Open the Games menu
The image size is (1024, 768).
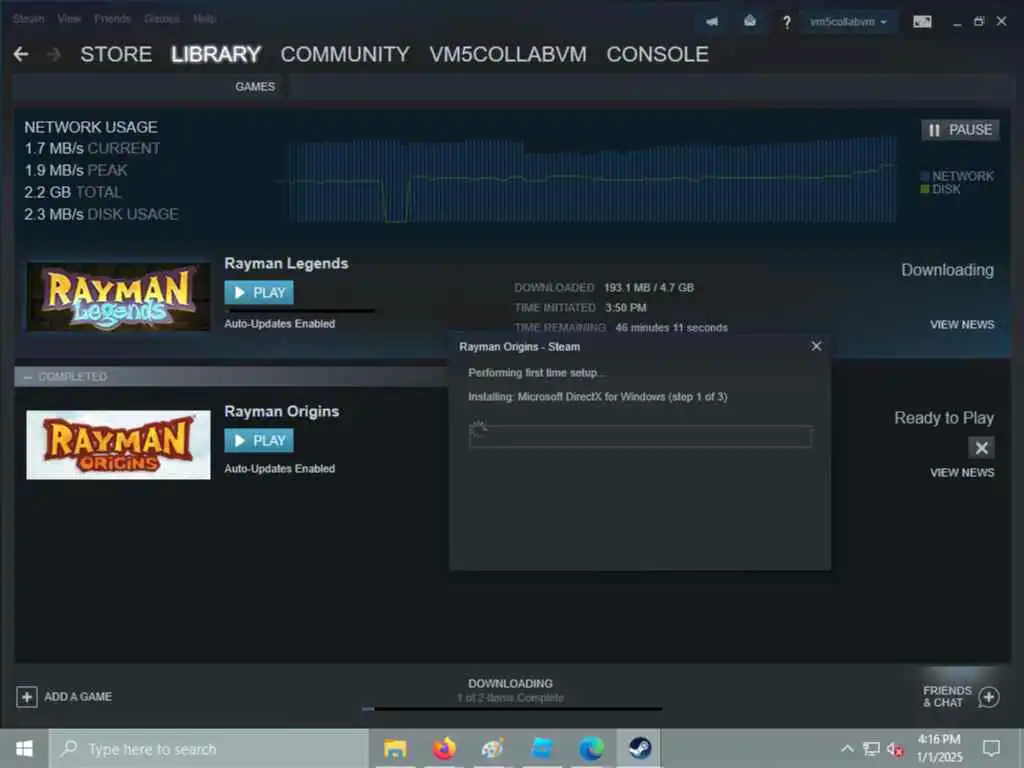[162, 18]
